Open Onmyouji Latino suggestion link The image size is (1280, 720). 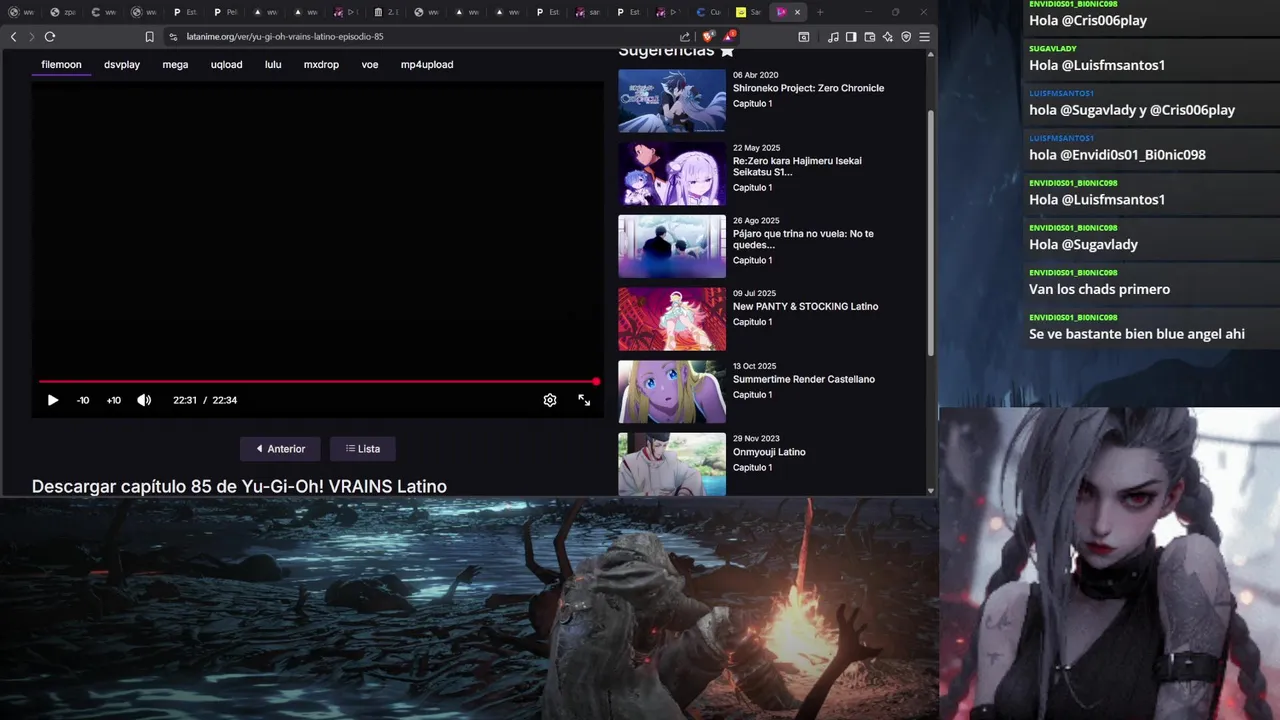769,452
